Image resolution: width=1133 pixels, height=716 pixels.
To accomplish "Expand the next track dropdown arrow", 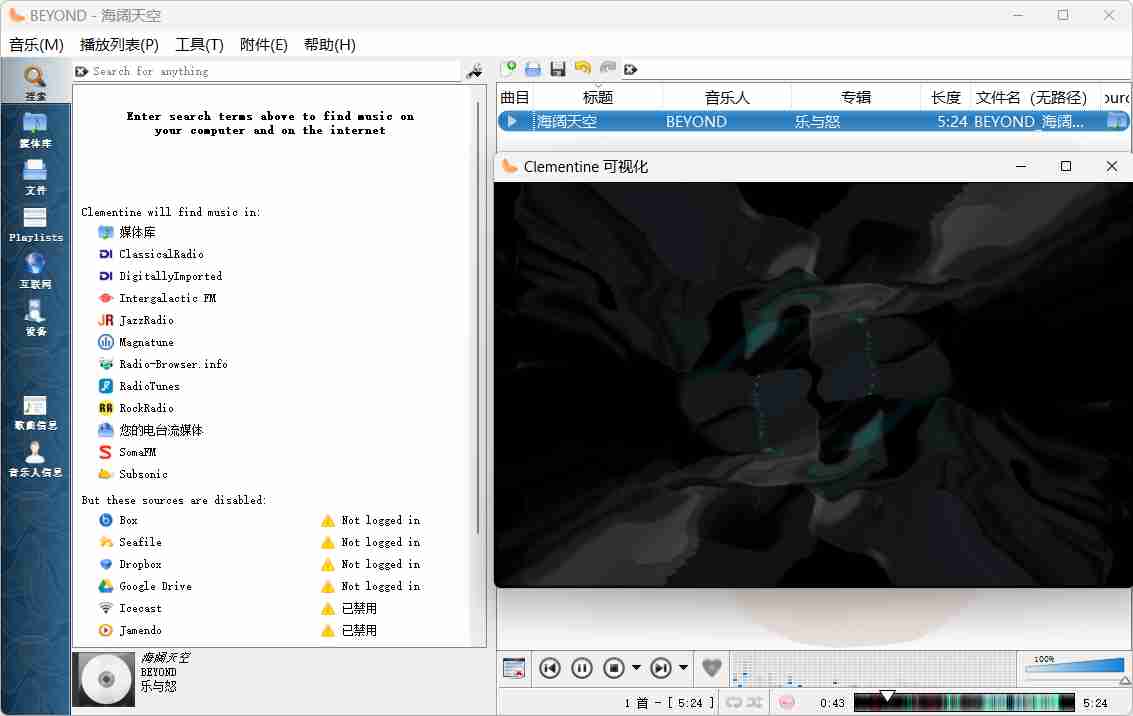I will tap(684, 668).
